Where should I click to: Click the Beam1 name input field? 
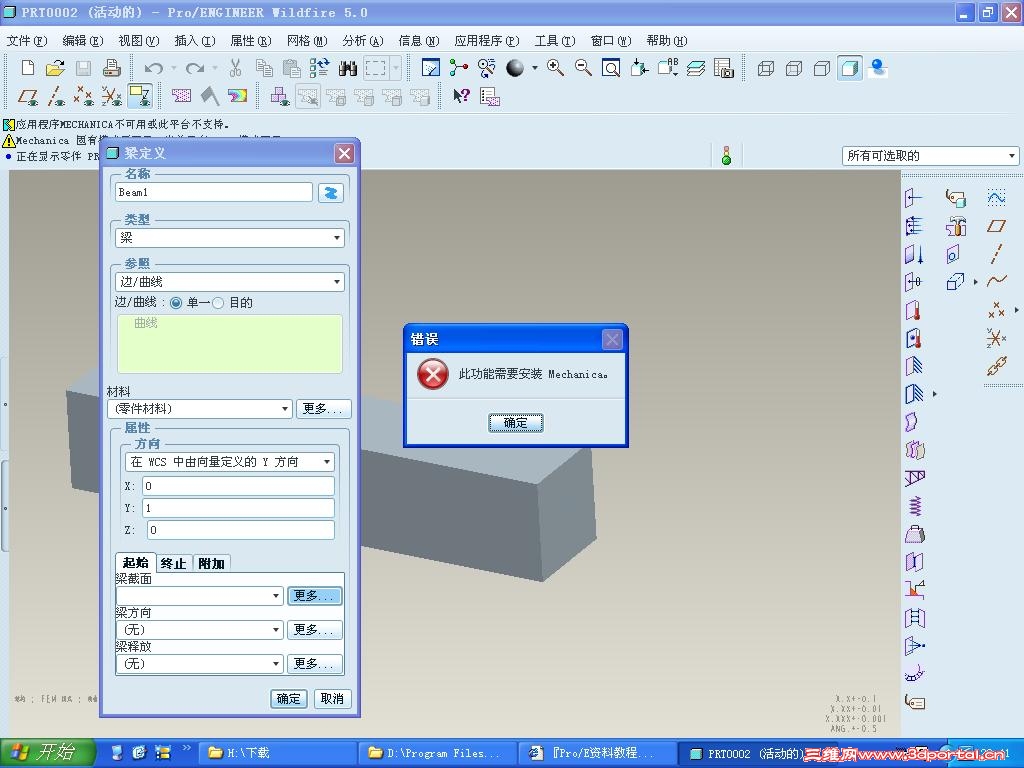[214, 192]
